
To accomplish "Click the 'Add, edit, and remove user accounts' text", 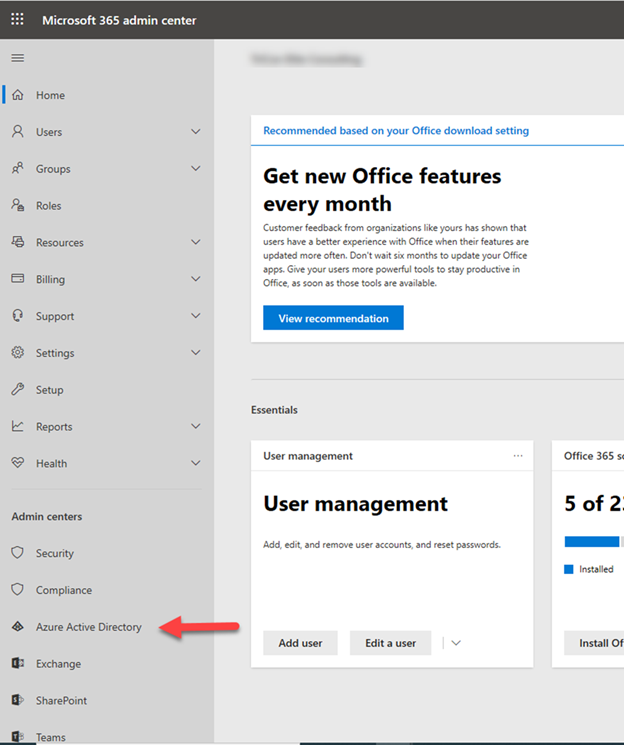I will [382, 545].
